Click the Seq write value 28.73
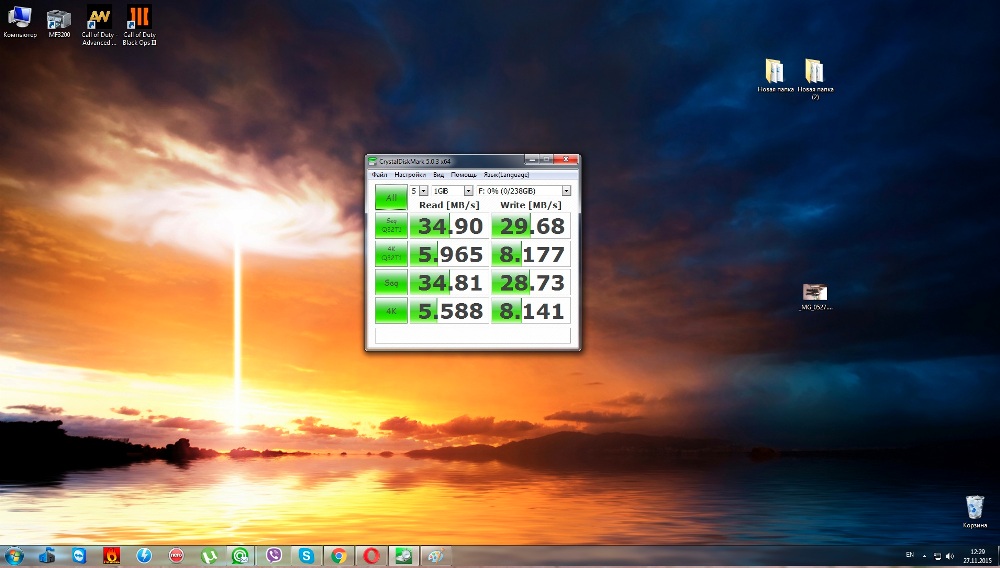Image resolution: width=1000 pixels, height=568 pixels. coord(531,282)
